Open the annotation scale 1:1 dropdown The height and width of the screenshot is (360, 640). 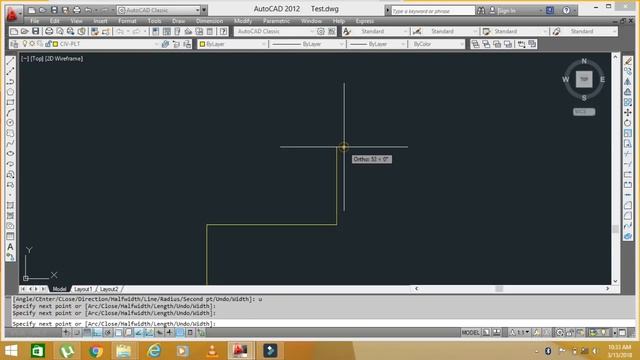[521, 332]
